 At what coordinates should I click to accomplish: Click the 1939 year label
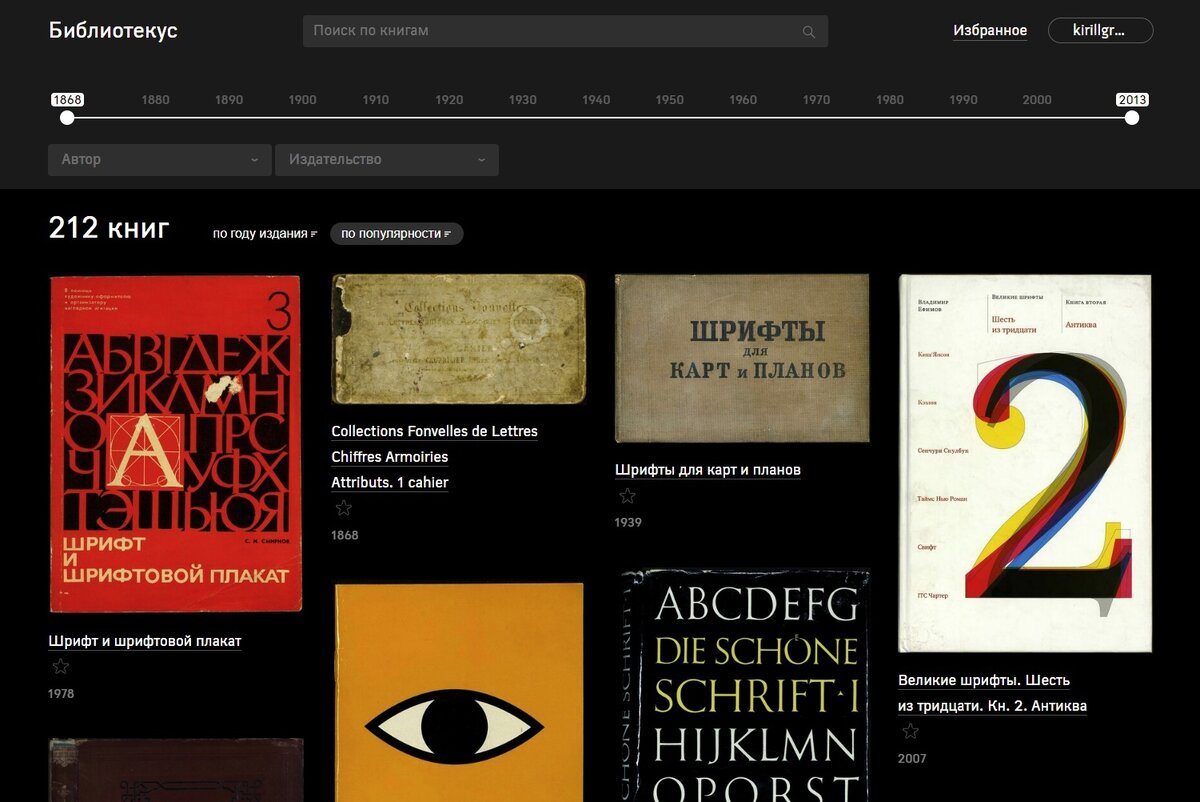click(x=628, y=523)
